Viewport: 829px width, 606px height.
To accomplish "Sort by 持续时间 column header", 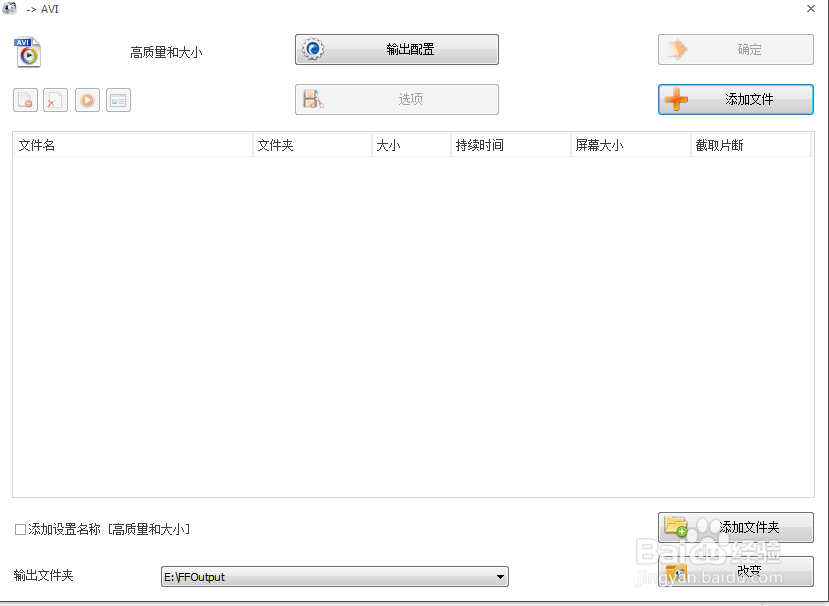I will [x=511, y=145].
